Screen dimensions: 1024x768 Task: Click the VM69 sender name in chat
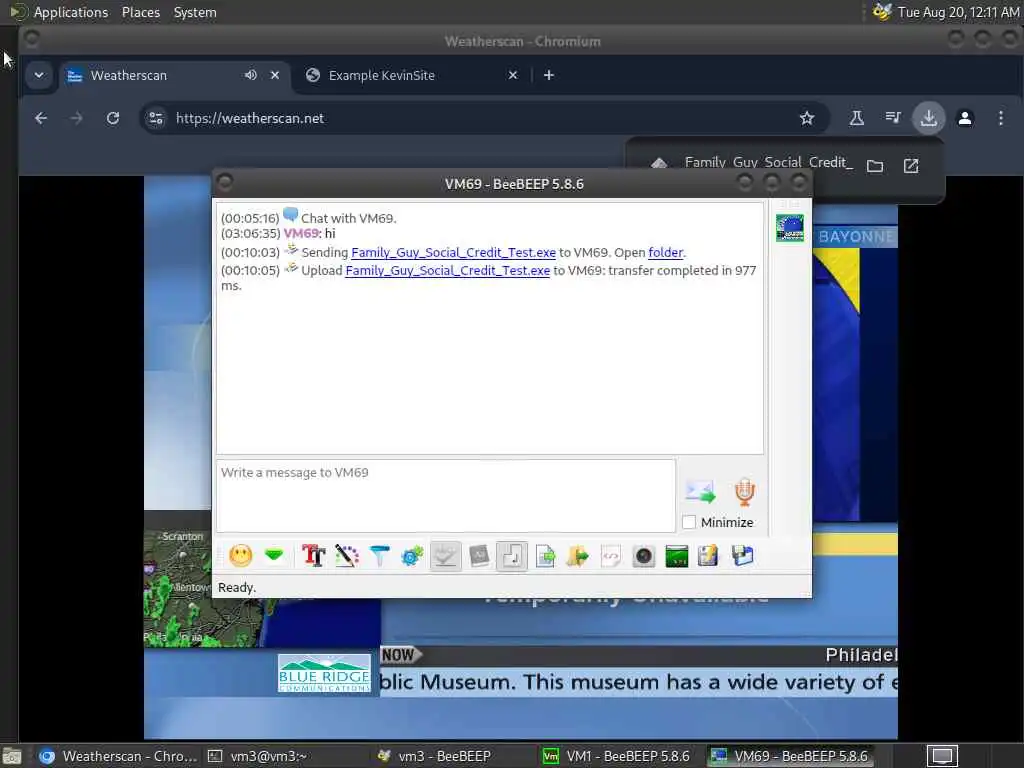pos(301,233)
